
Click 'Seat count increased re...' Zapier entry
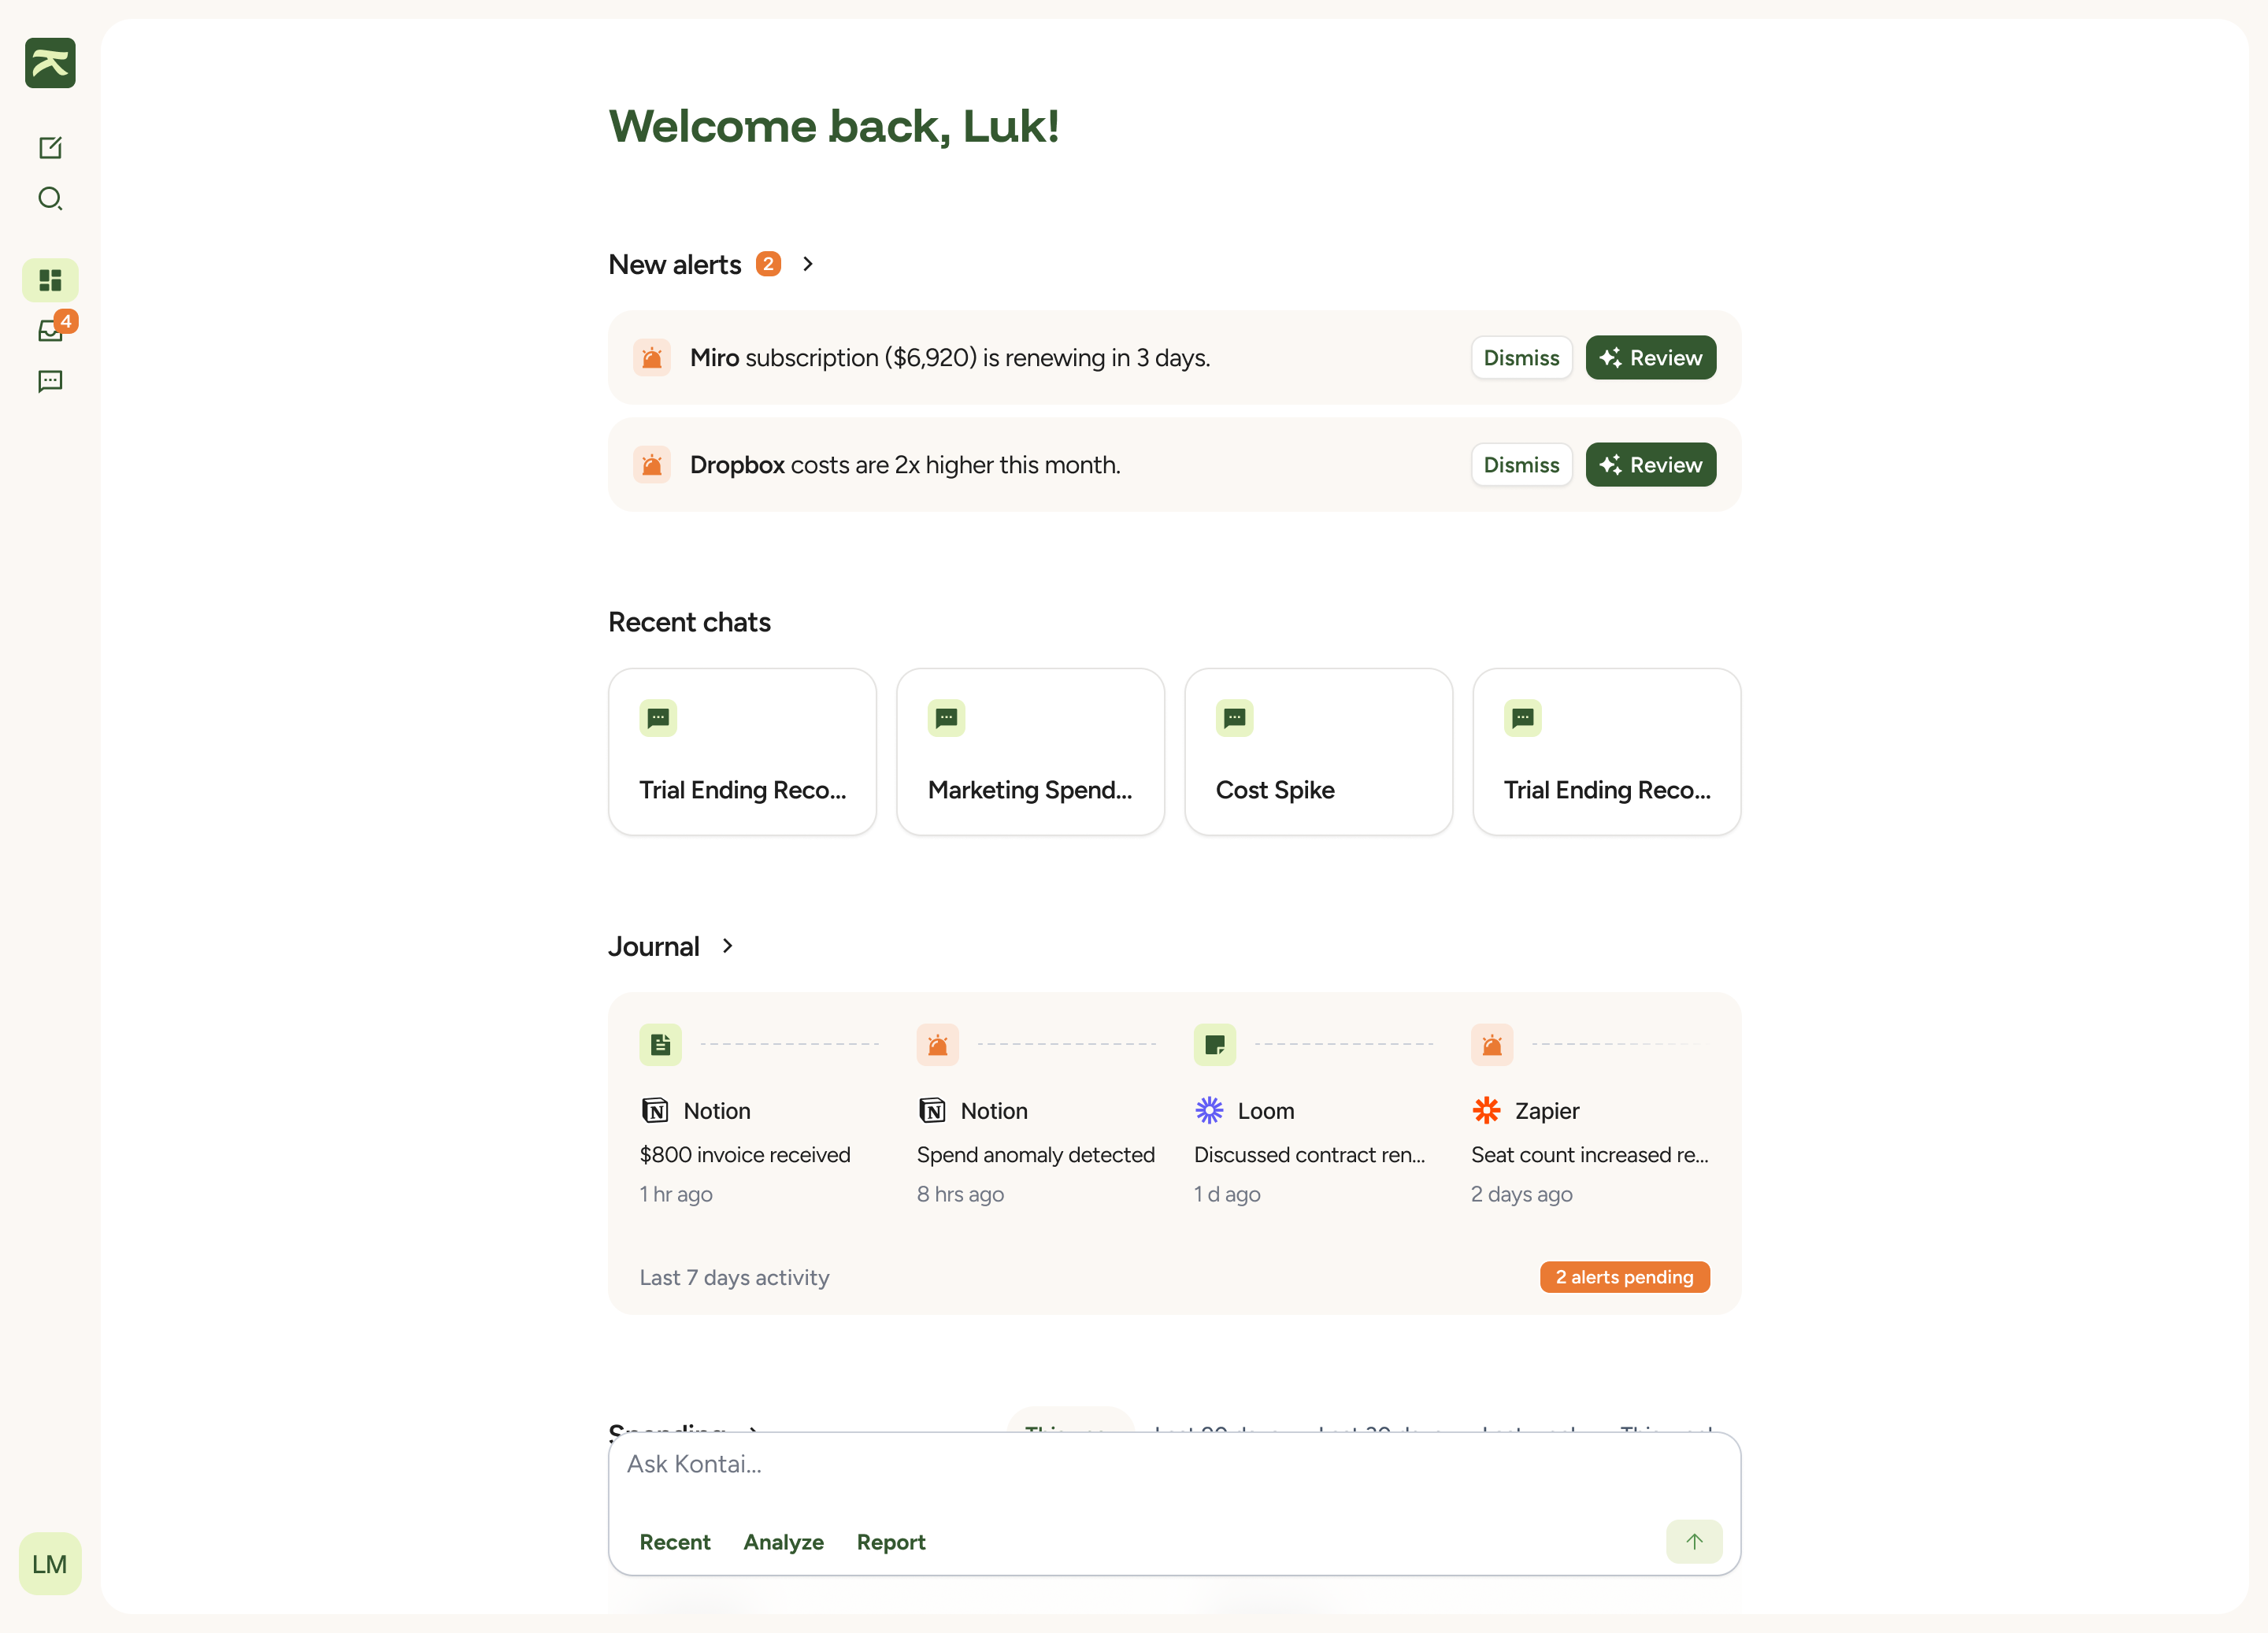click(x=1590, y=1155)
